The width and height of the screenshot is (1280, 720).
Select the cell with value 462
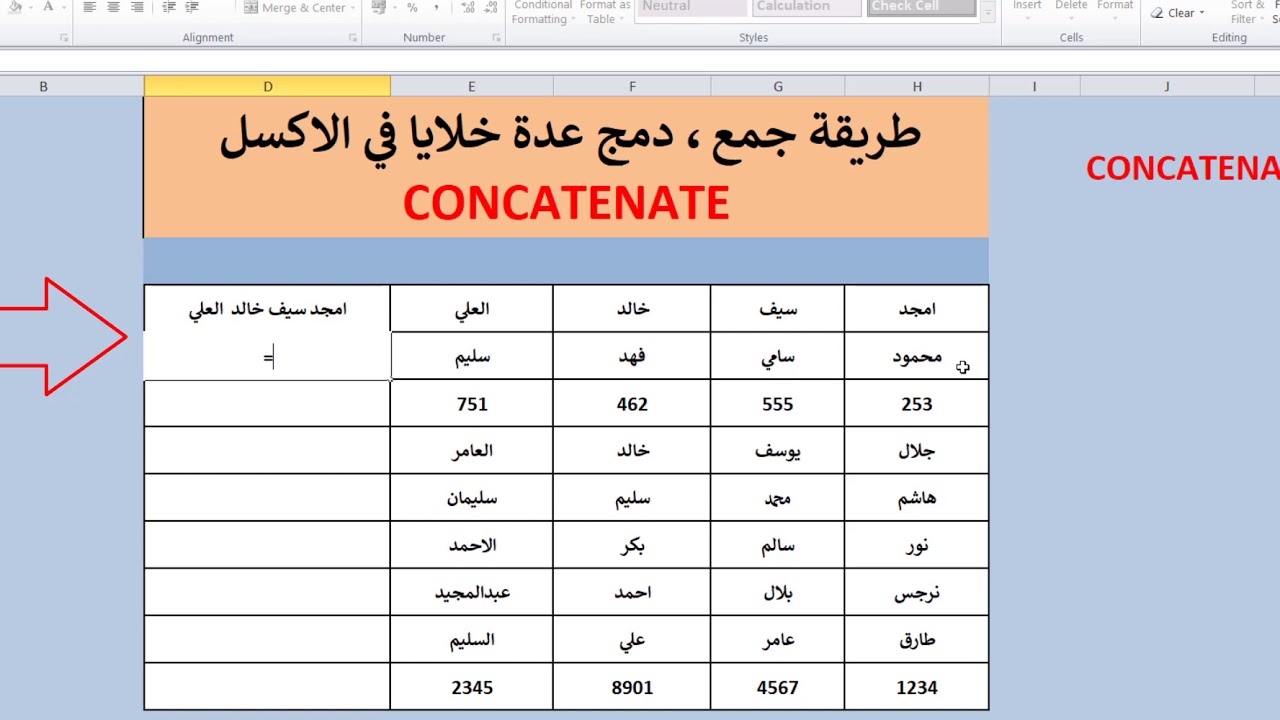632,404
